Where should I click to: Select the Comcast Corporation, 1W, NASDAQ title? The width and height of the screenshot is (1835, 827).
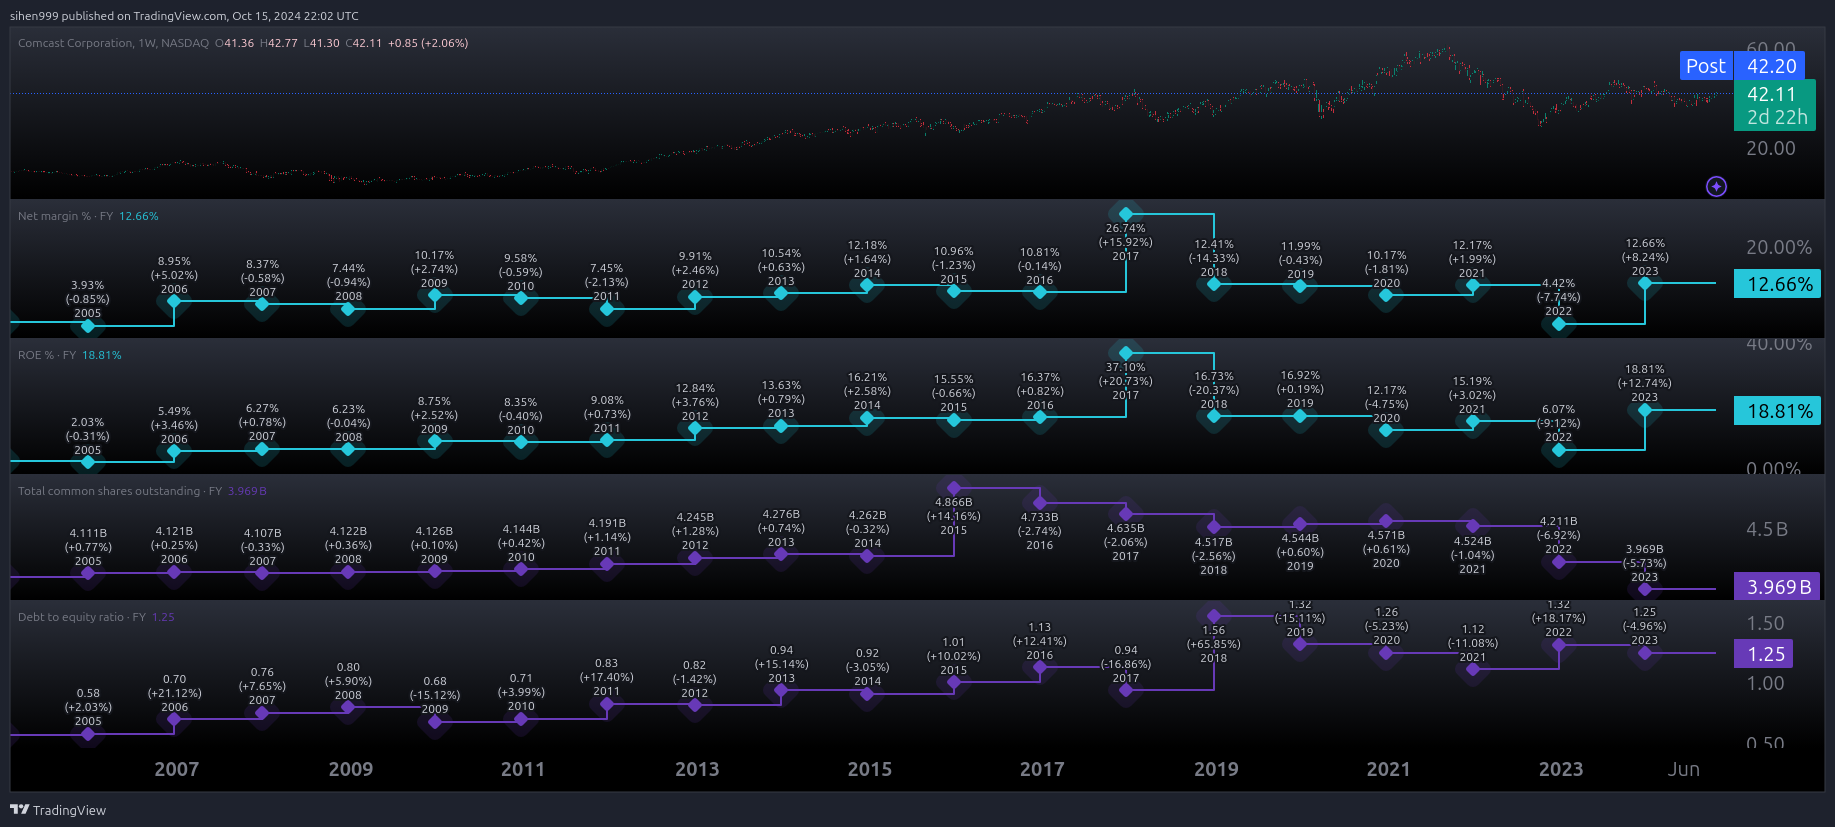[113, 43]
